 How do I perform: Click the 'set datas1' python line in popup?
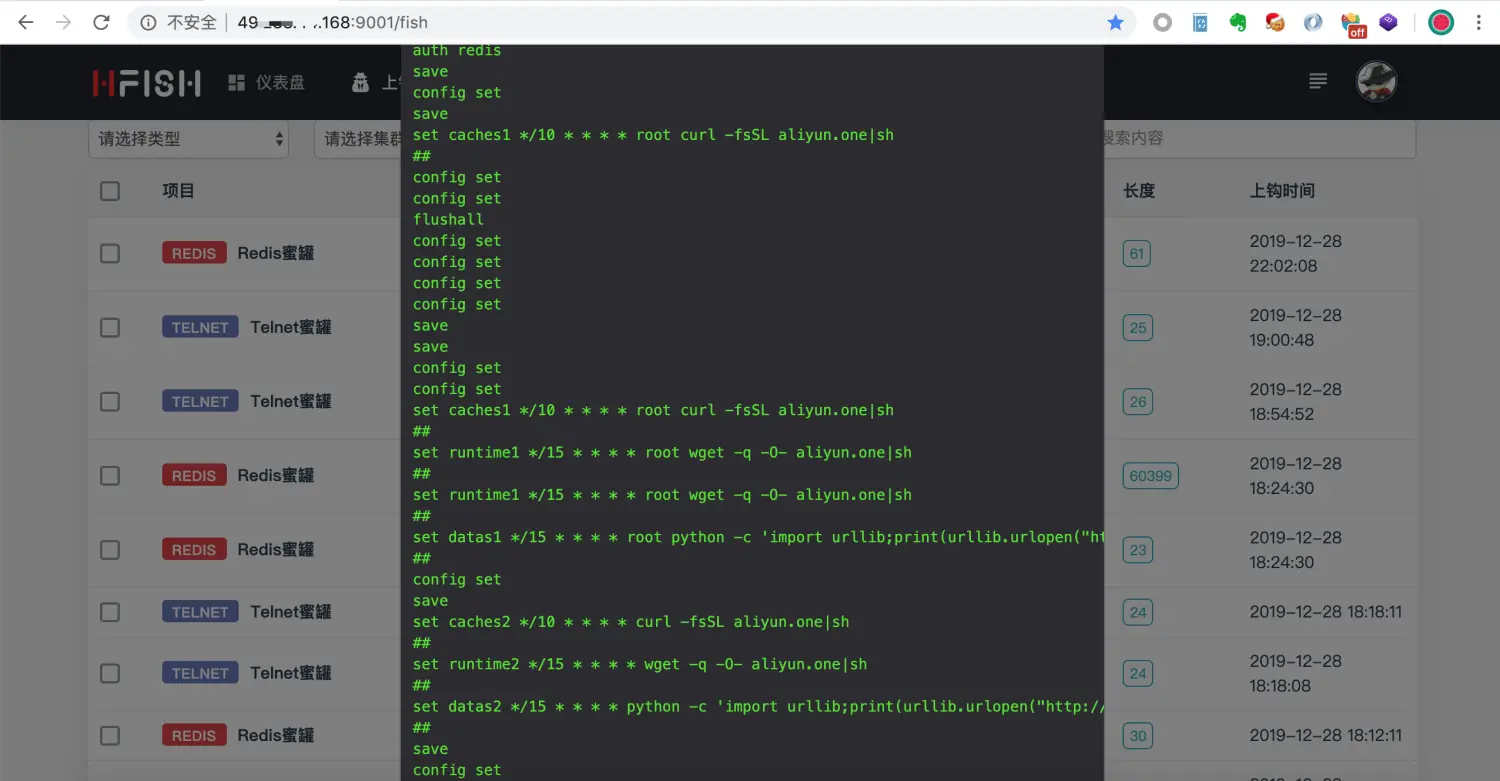(758, 537)
